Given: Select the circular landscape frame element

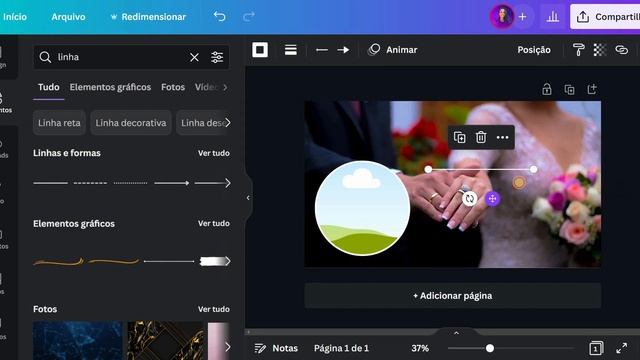Looking at the screenshot, I should 362,208.
